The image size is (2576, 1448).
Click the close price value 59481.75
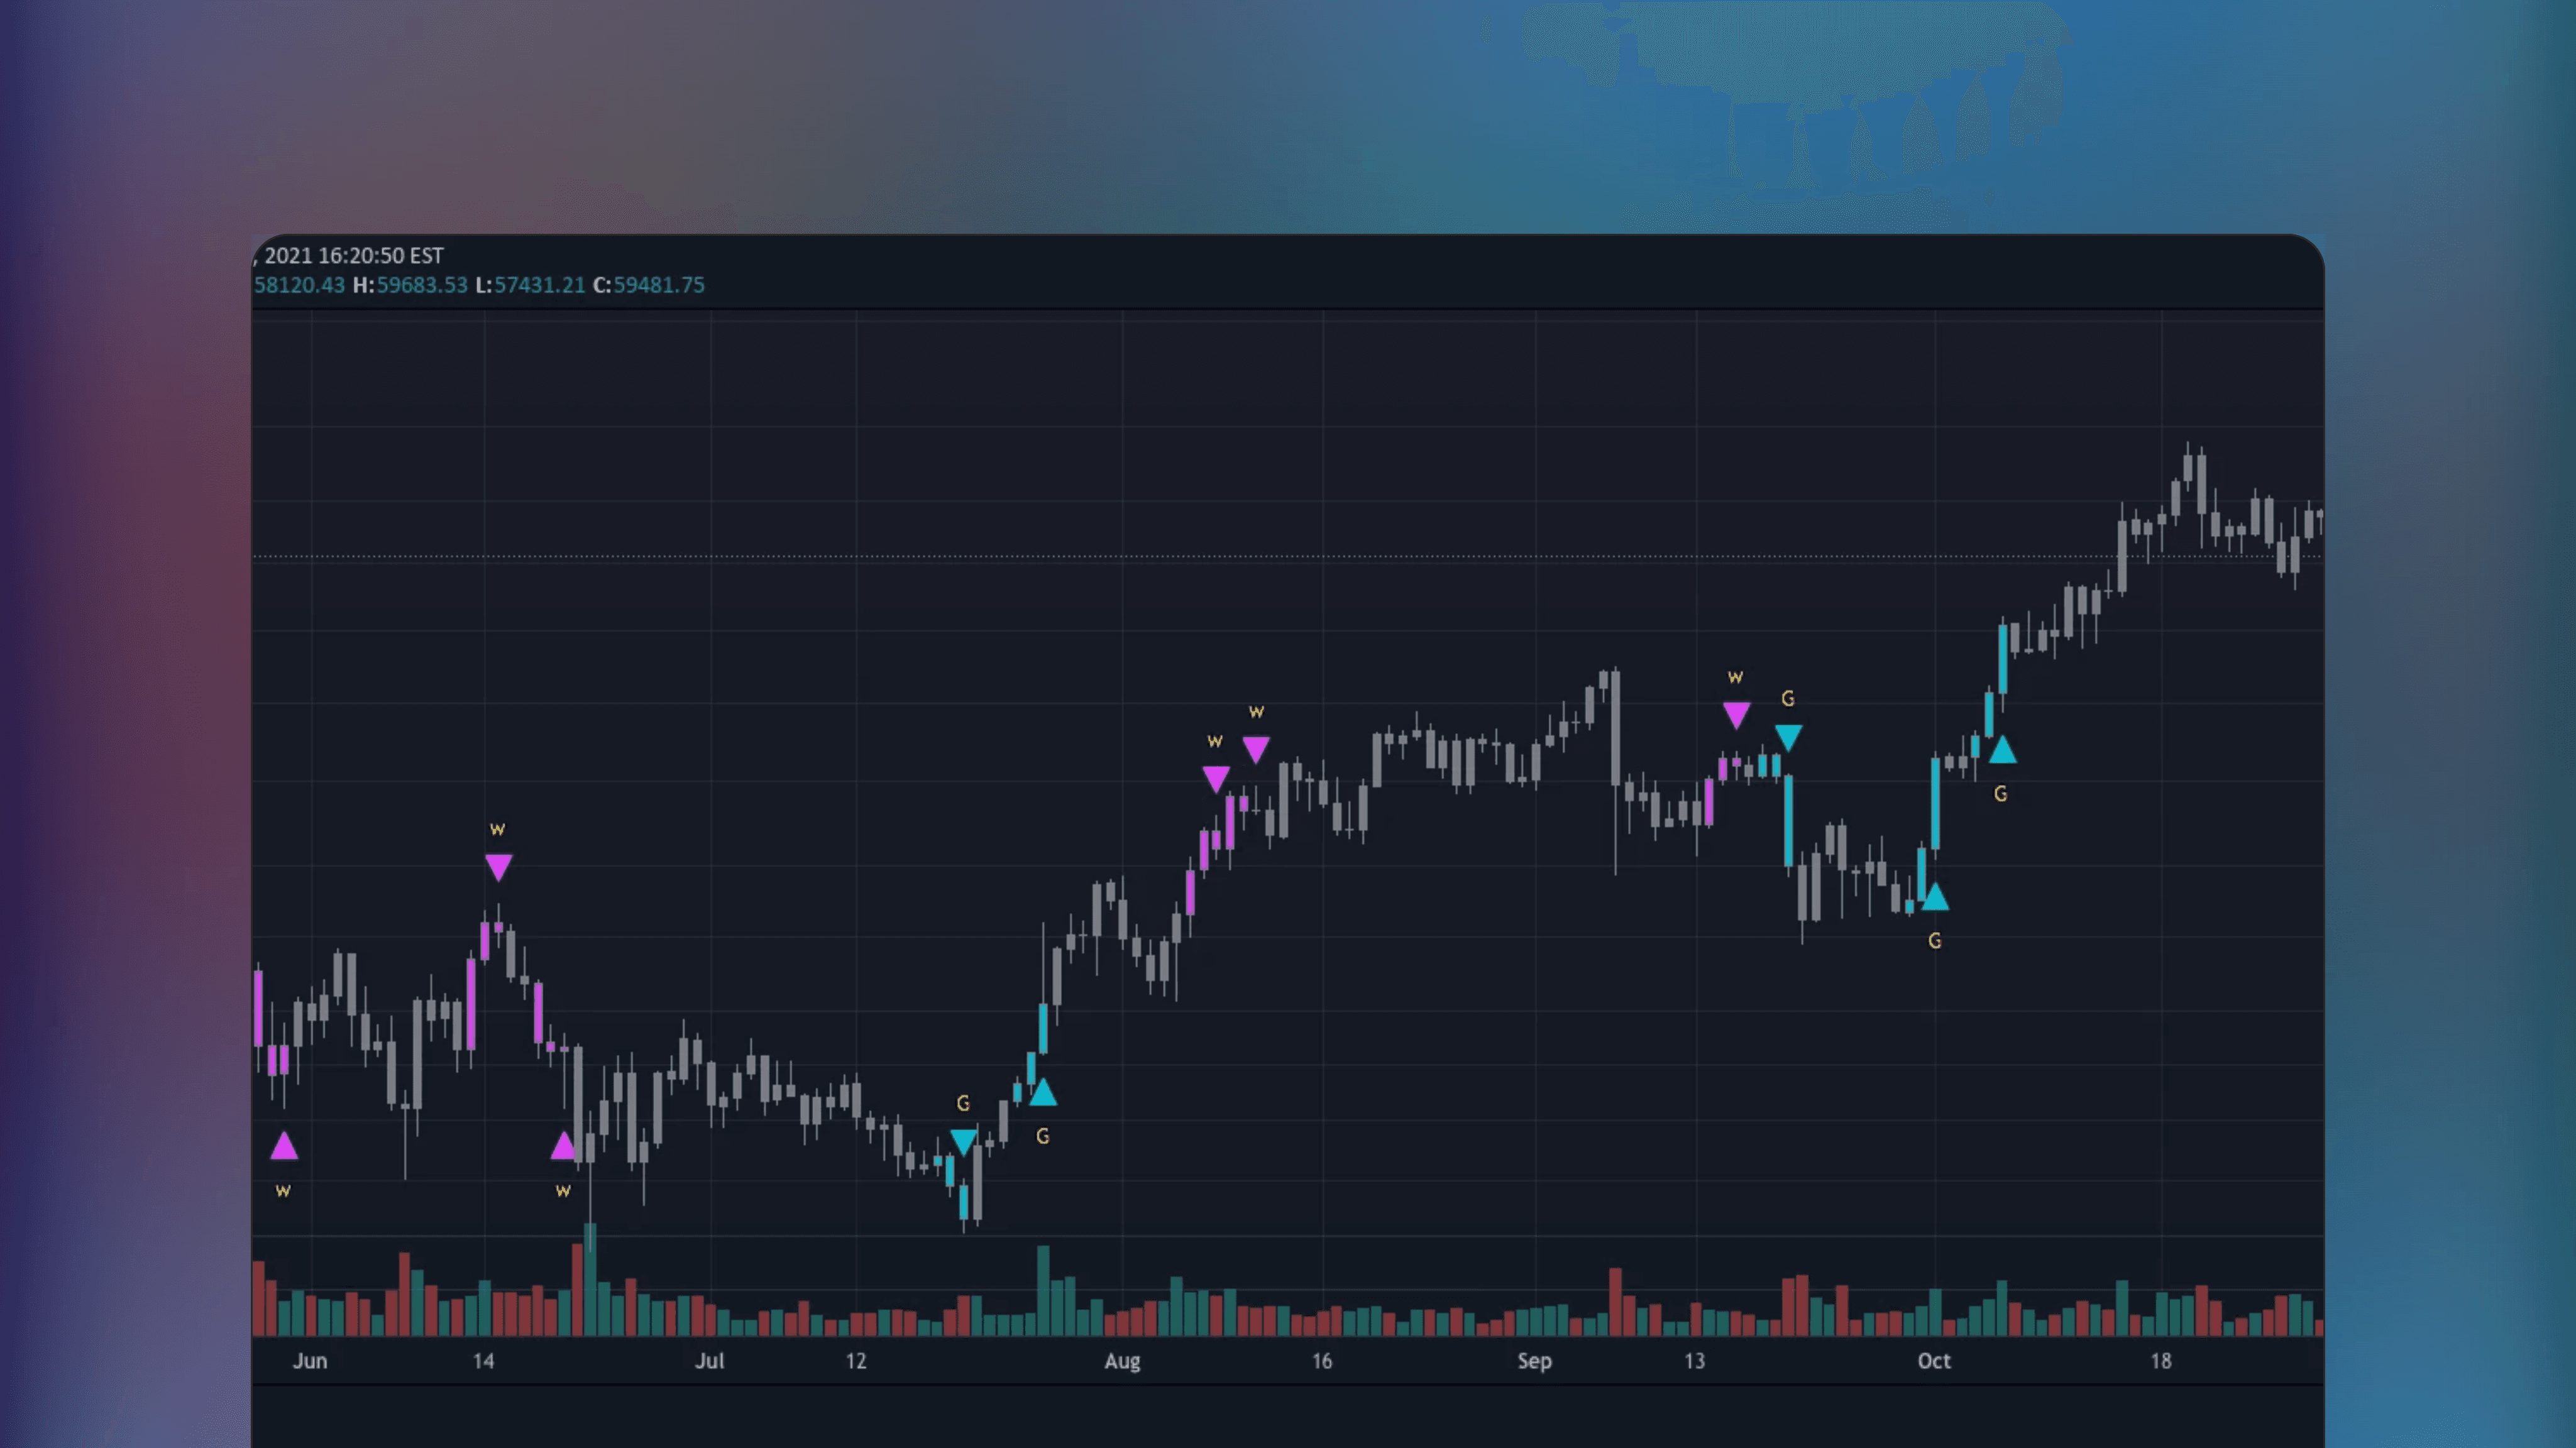(x=658, y=285)
